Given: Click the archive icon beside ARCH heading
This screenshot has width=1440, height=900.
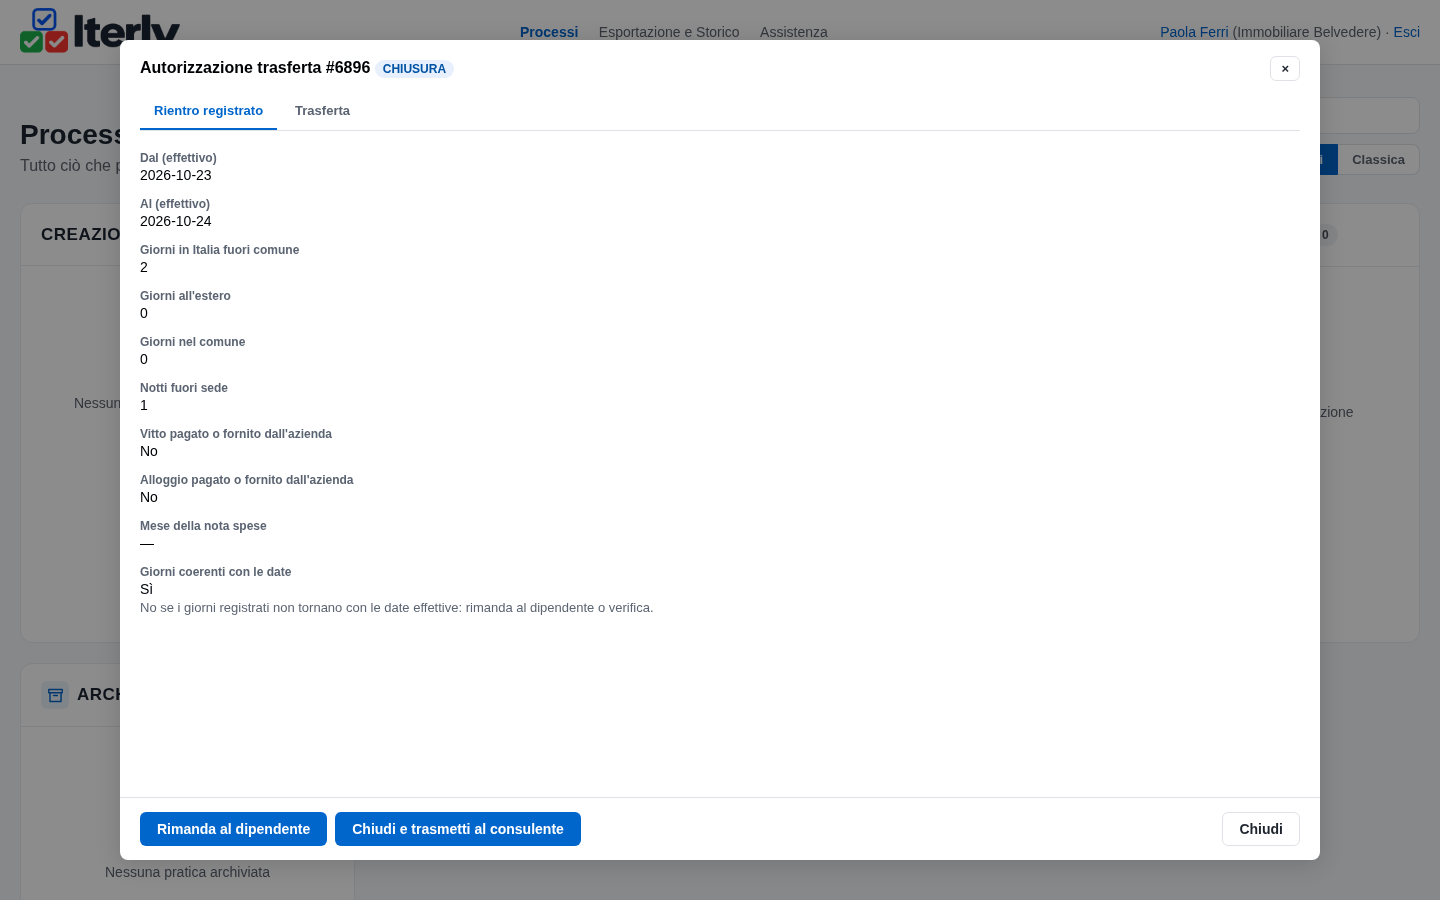Looking at the screenshot, I should coord(55,694).
